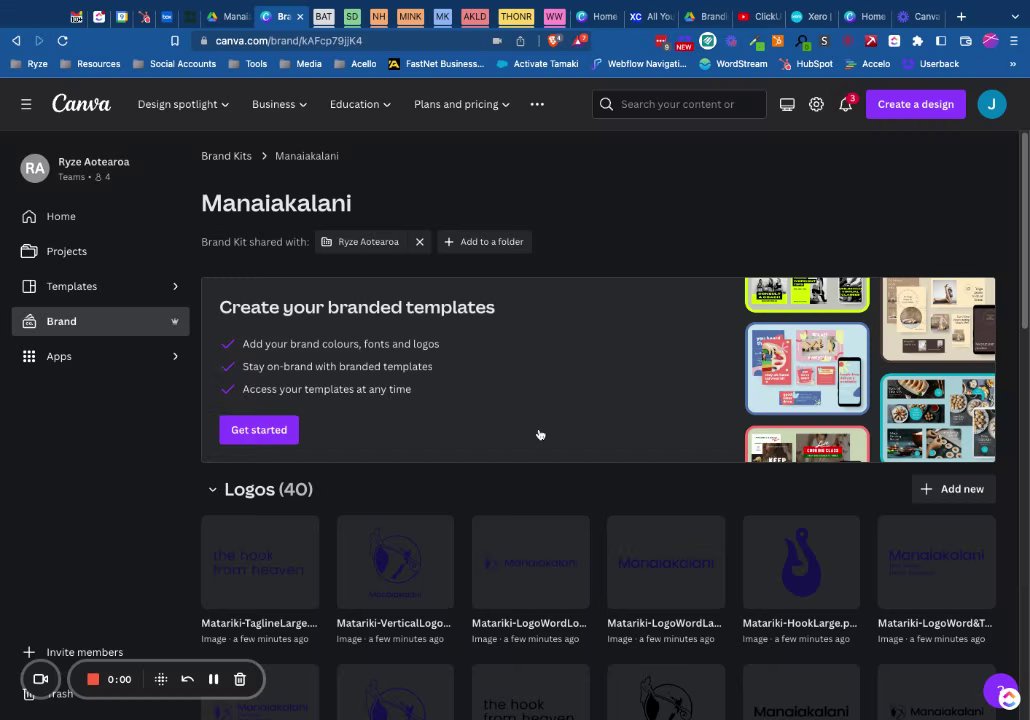Switch to the Xero browser tab
This screenshot has width=1030, height=720.
(x=812, y=16)
